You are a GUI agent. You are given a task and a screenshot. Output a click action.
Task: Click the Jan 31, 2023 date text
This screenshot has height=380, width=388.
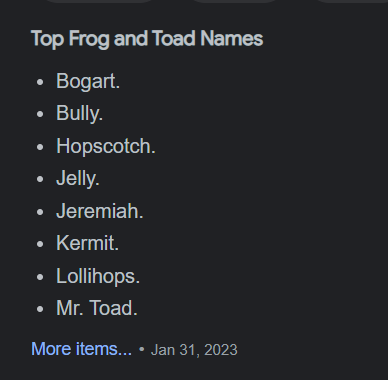coord(194,350)
